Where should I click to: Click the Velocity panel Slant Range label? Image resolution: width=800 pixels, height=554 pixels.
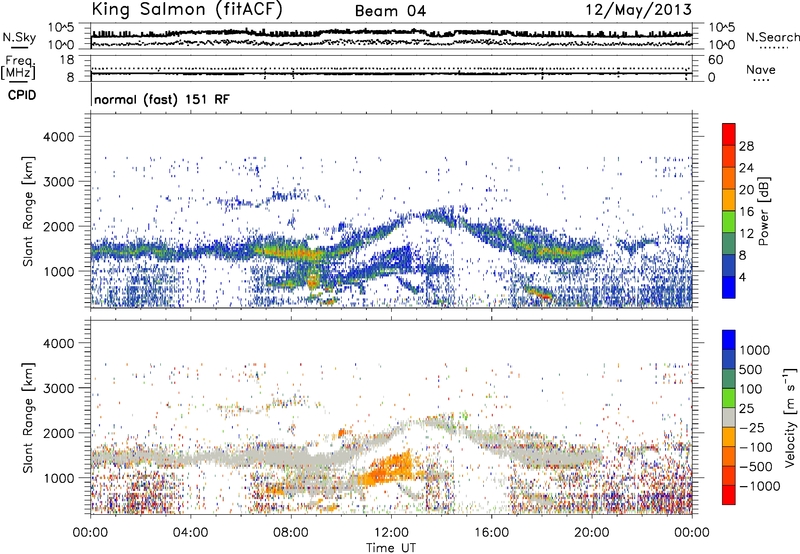pyautogui.click(x=28, y=417)
